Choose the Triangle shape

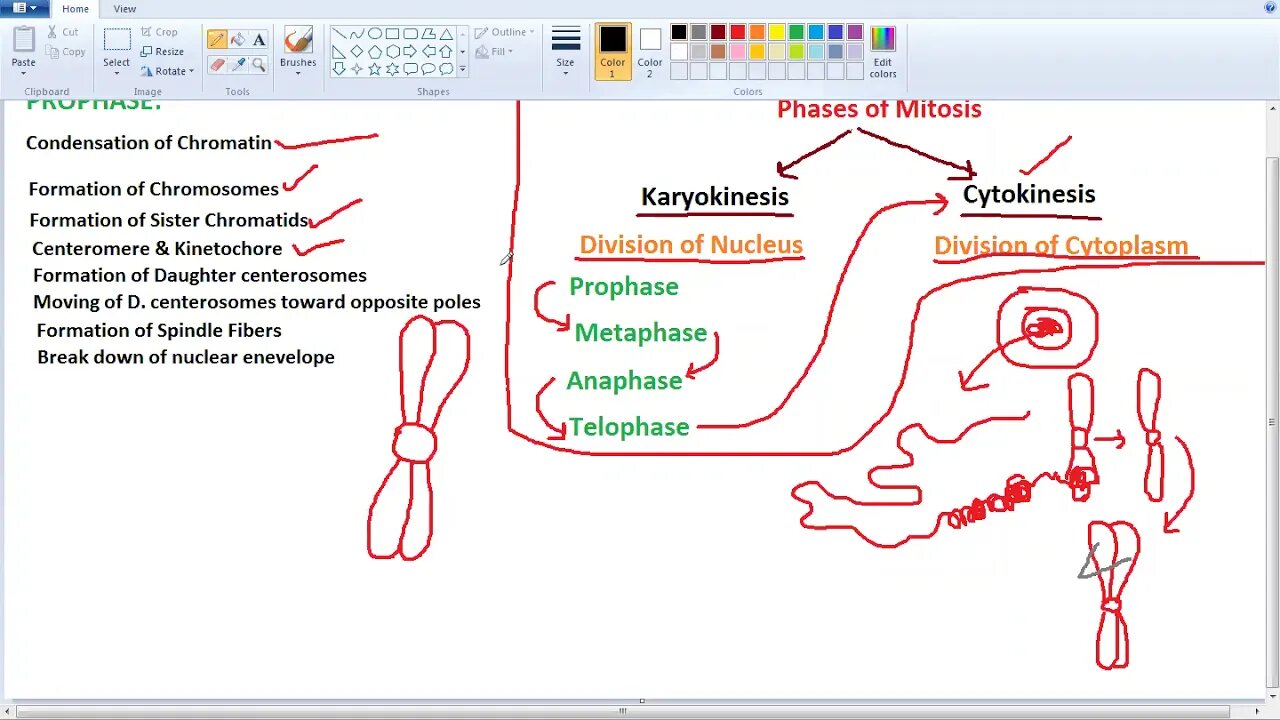pyautogui.click(x=446, y=34)
